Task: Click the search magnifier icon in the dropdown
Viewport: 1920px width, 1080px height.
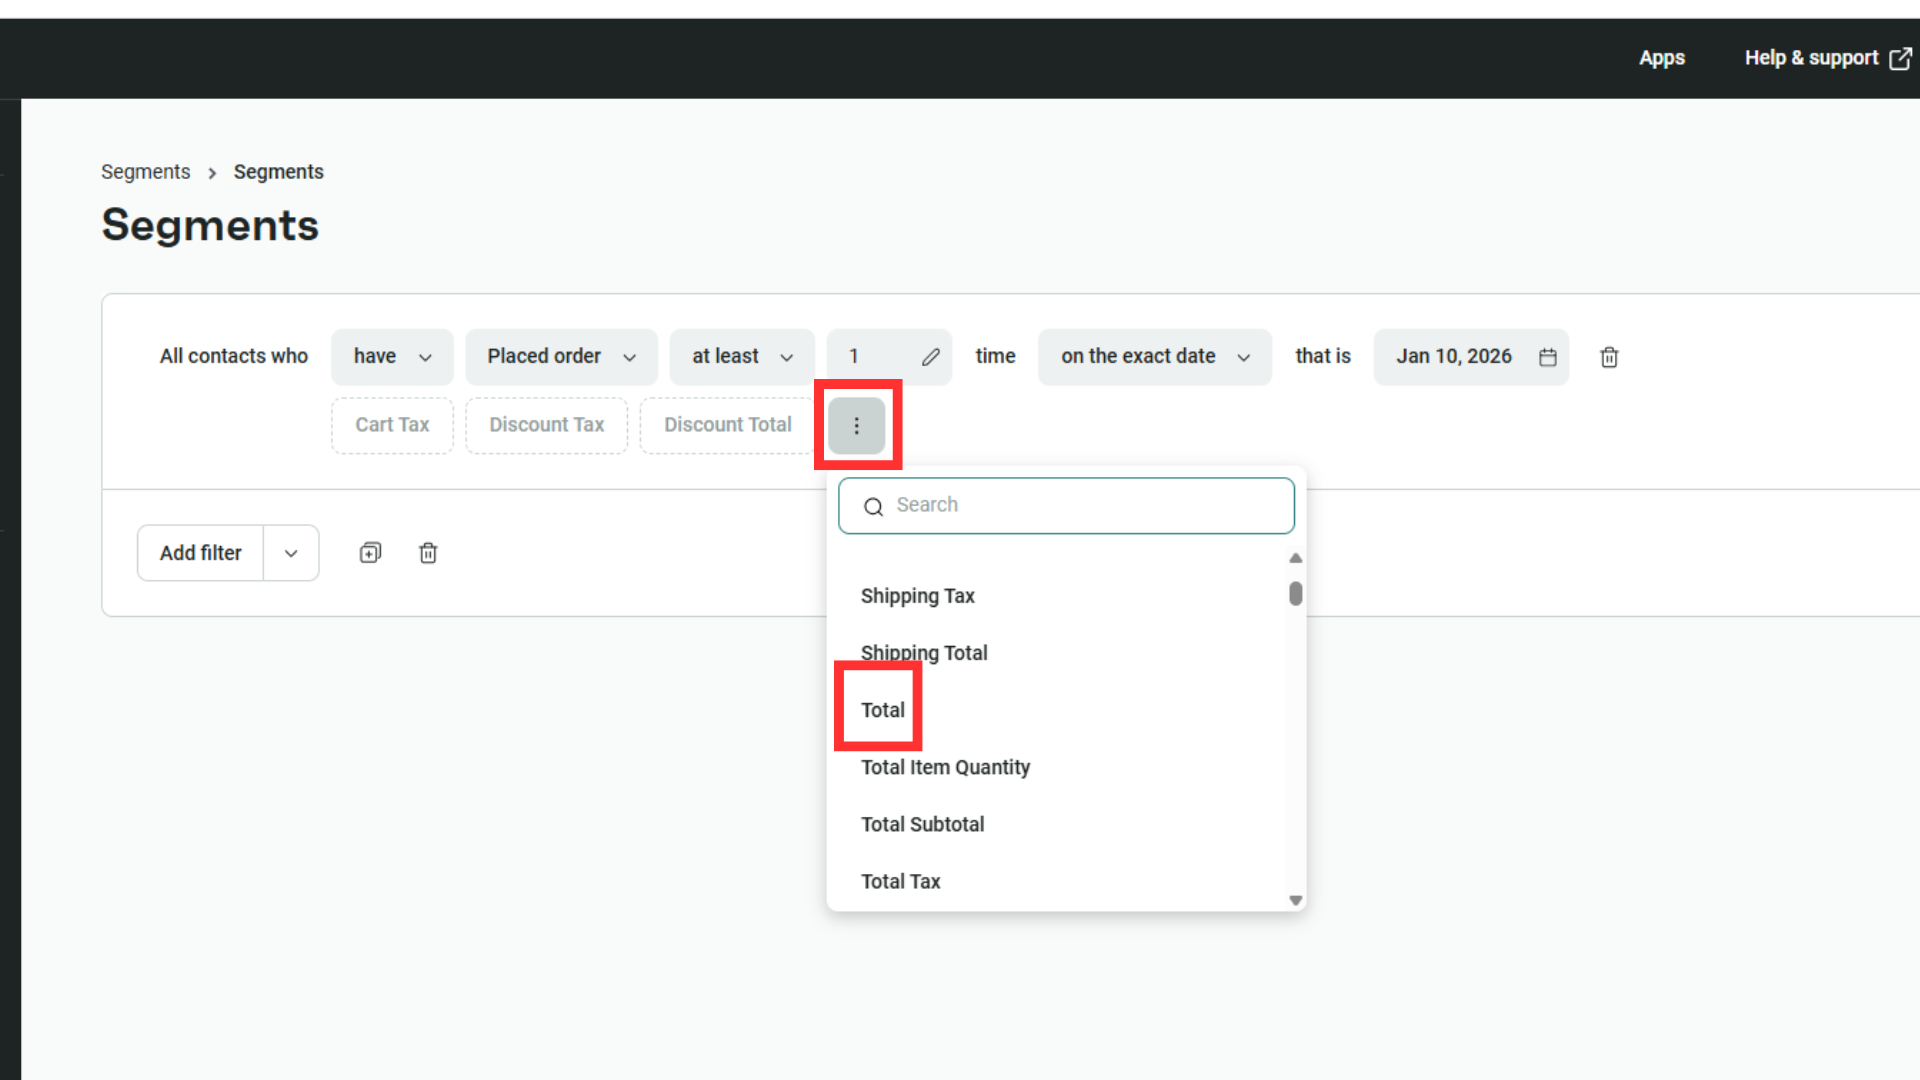Action: click(x=873, y=507)
